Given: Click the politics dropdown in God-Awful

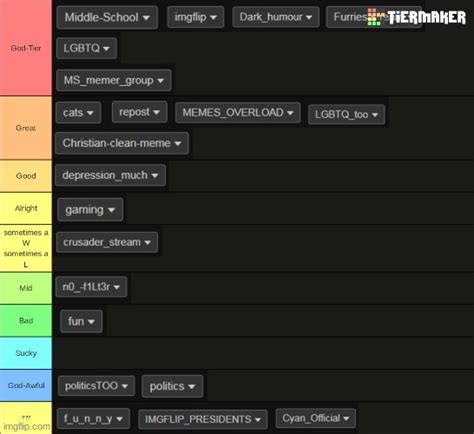Looking at the screenshot, I should (x=172, y=386).
